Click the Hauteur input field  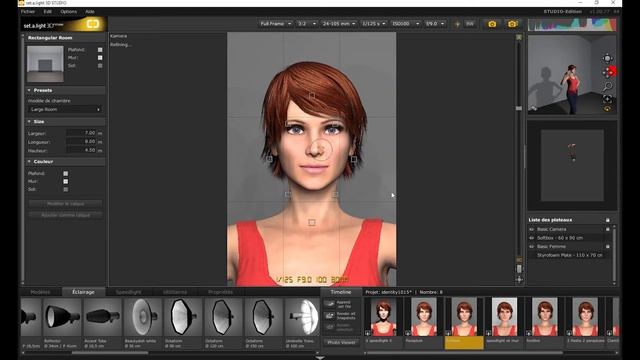(x=81, y=150)
